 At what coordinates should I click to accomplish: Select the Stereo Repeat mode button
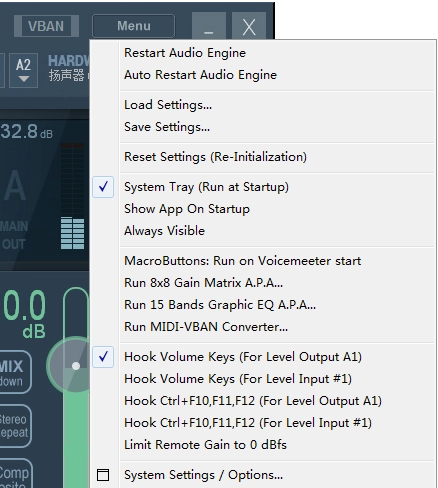point(14,426)
